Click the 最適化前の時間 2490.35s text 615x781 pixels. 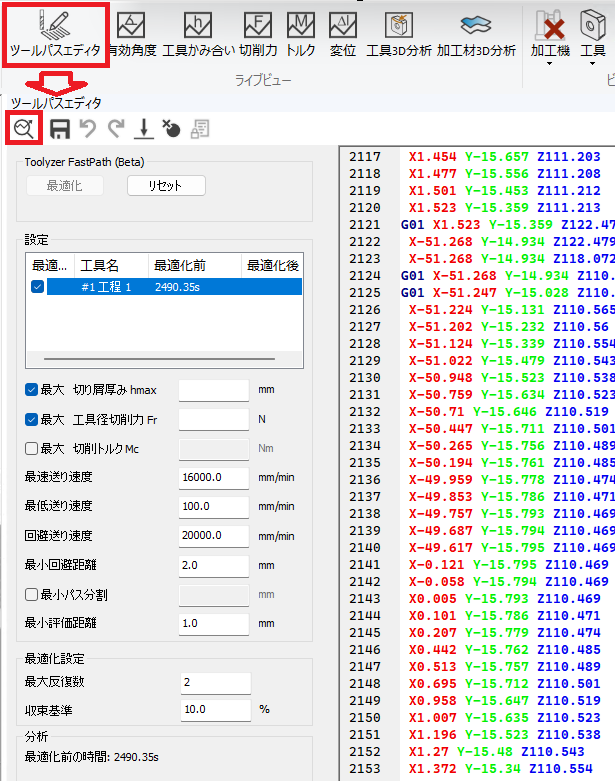tap(92, 757)
